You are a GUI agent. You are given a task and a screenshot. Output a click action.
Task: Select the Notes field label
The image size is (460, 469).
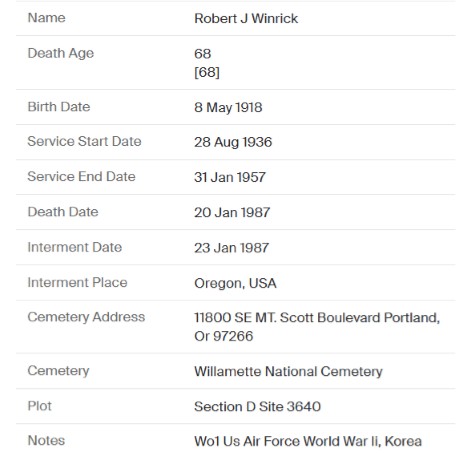point(46,441)
